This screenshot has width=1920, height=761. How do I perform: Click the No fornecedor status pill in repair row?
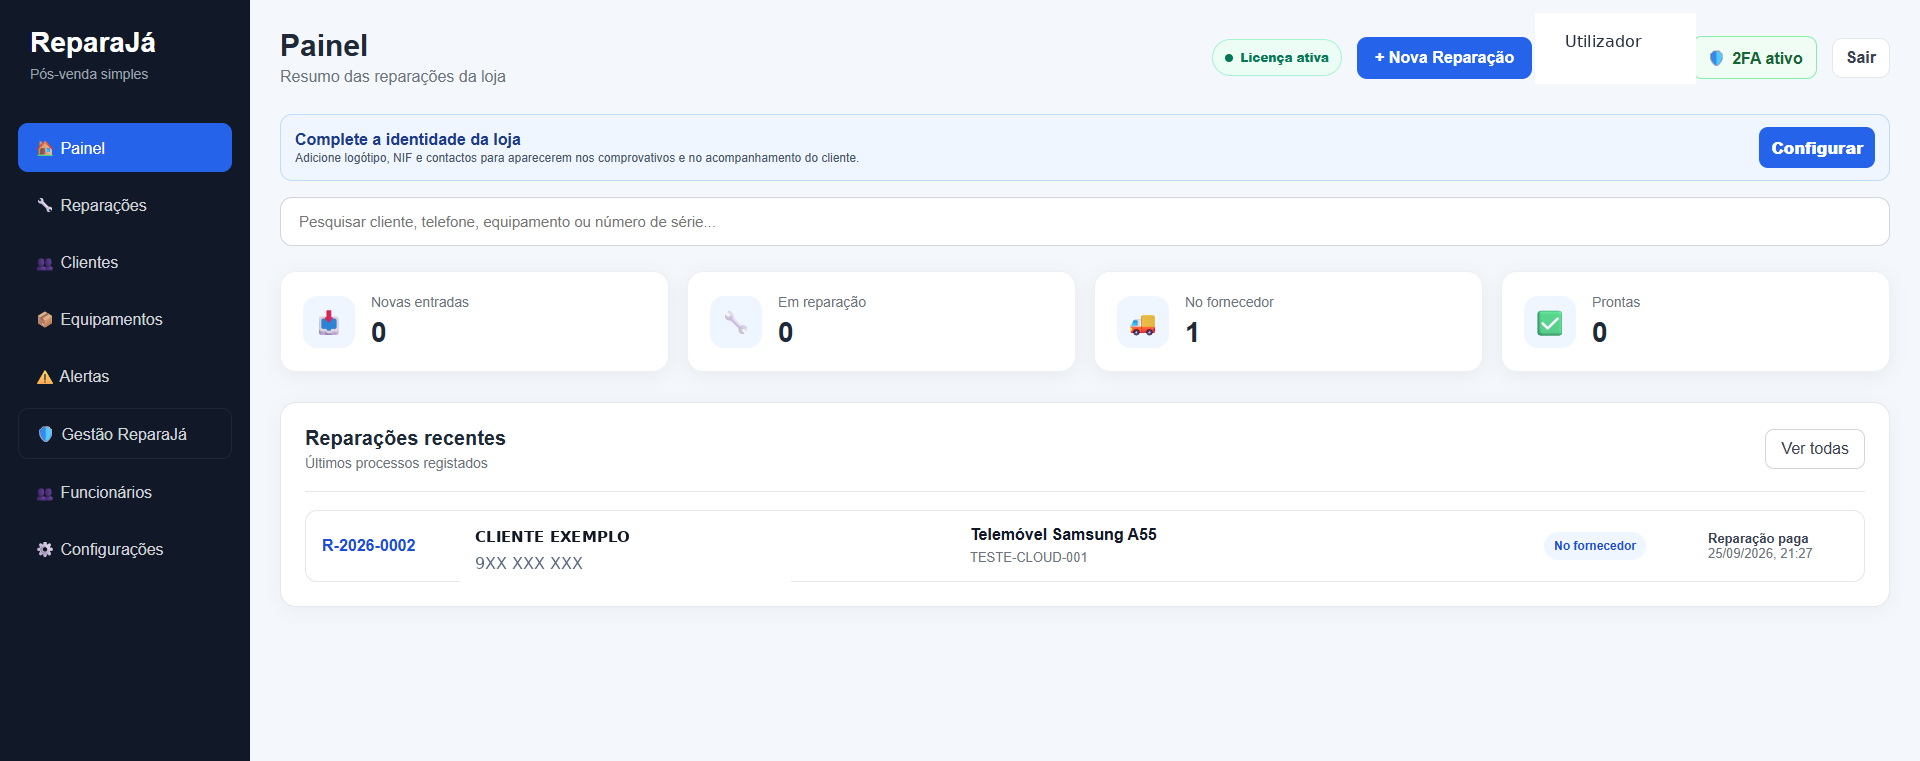1595,546
